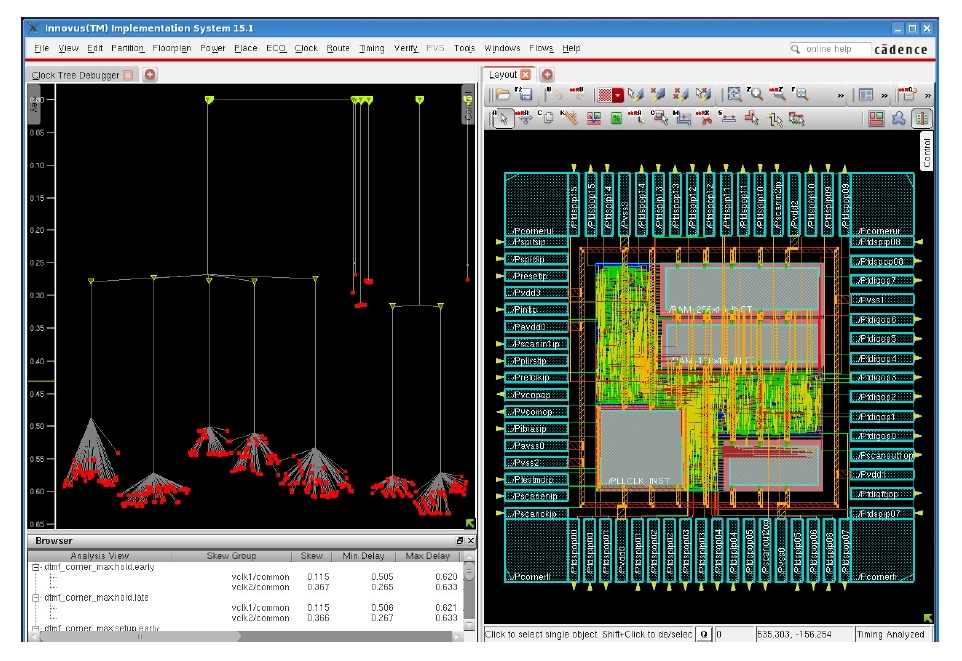Image resolution: width=962 pixels, height=661 pixels.
Task: Add a new tab beside Layout
Action: pos(547,75)
